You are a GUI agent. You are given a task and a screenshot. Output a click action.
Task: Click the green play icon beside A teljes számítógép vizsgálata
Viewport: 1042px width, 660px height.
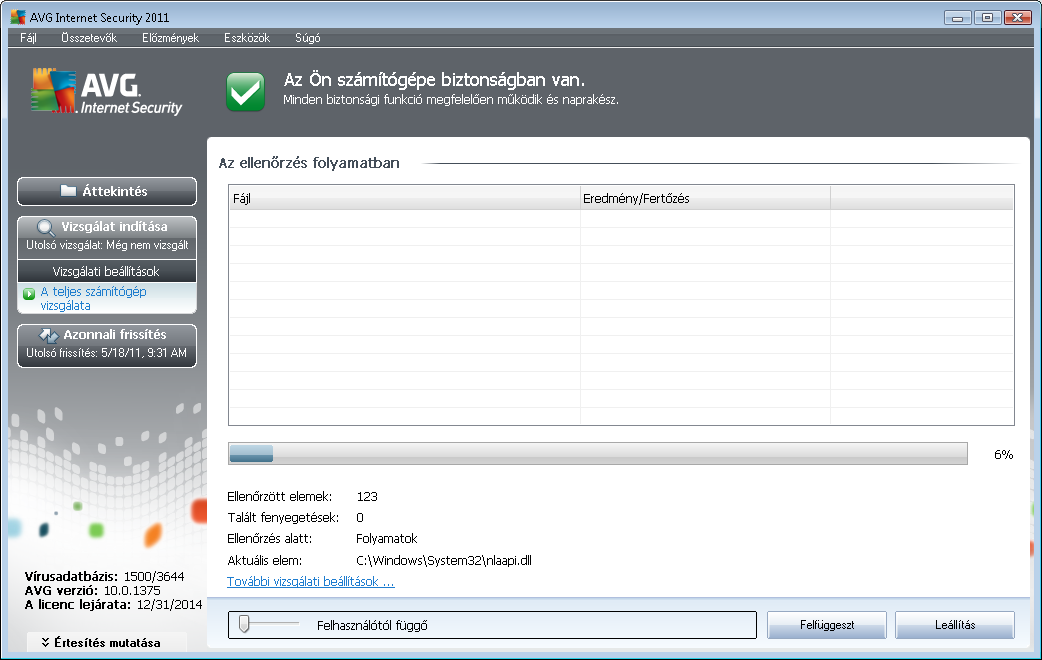29,294
